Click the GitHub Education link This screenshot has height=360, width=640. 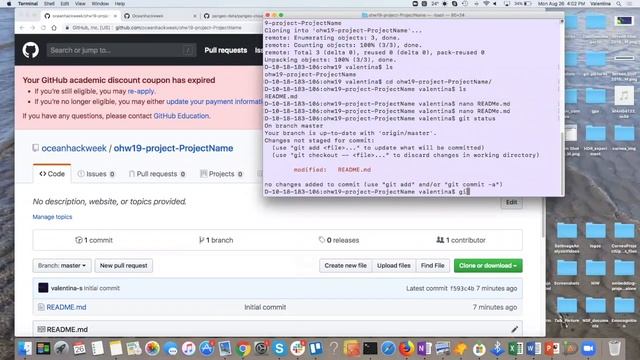click(x=181, y=116)
